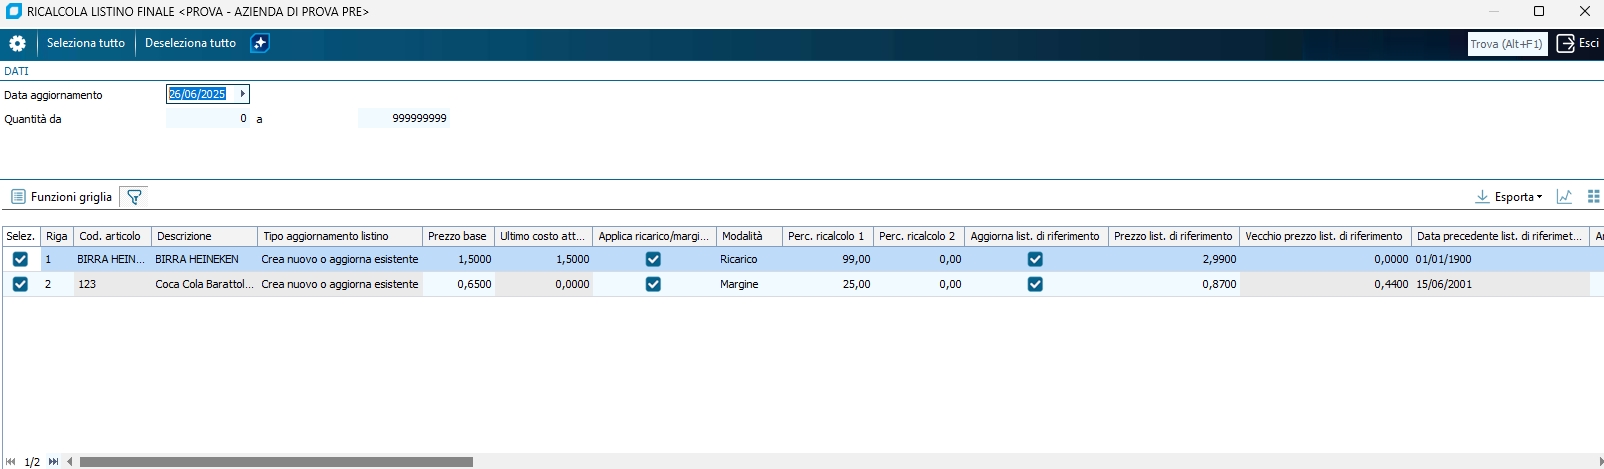Click the Perc. ricalcolo 1 value 99,00

pyautogui.click(x=827, y=259)
